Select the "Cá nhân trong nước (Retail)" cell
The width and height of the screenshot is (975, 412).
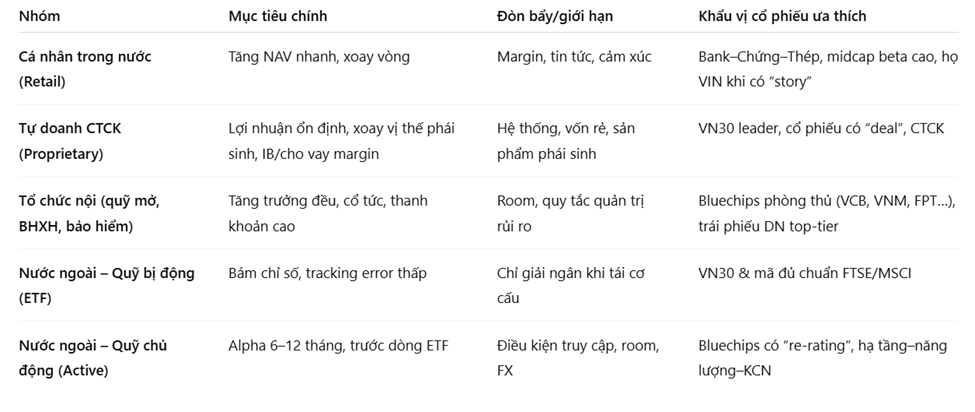coord(85,68)
